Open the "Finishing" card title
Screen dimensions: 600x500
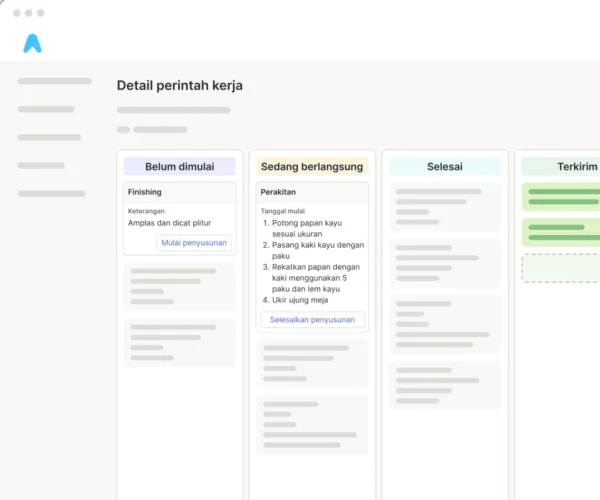(x=145, y=192)
